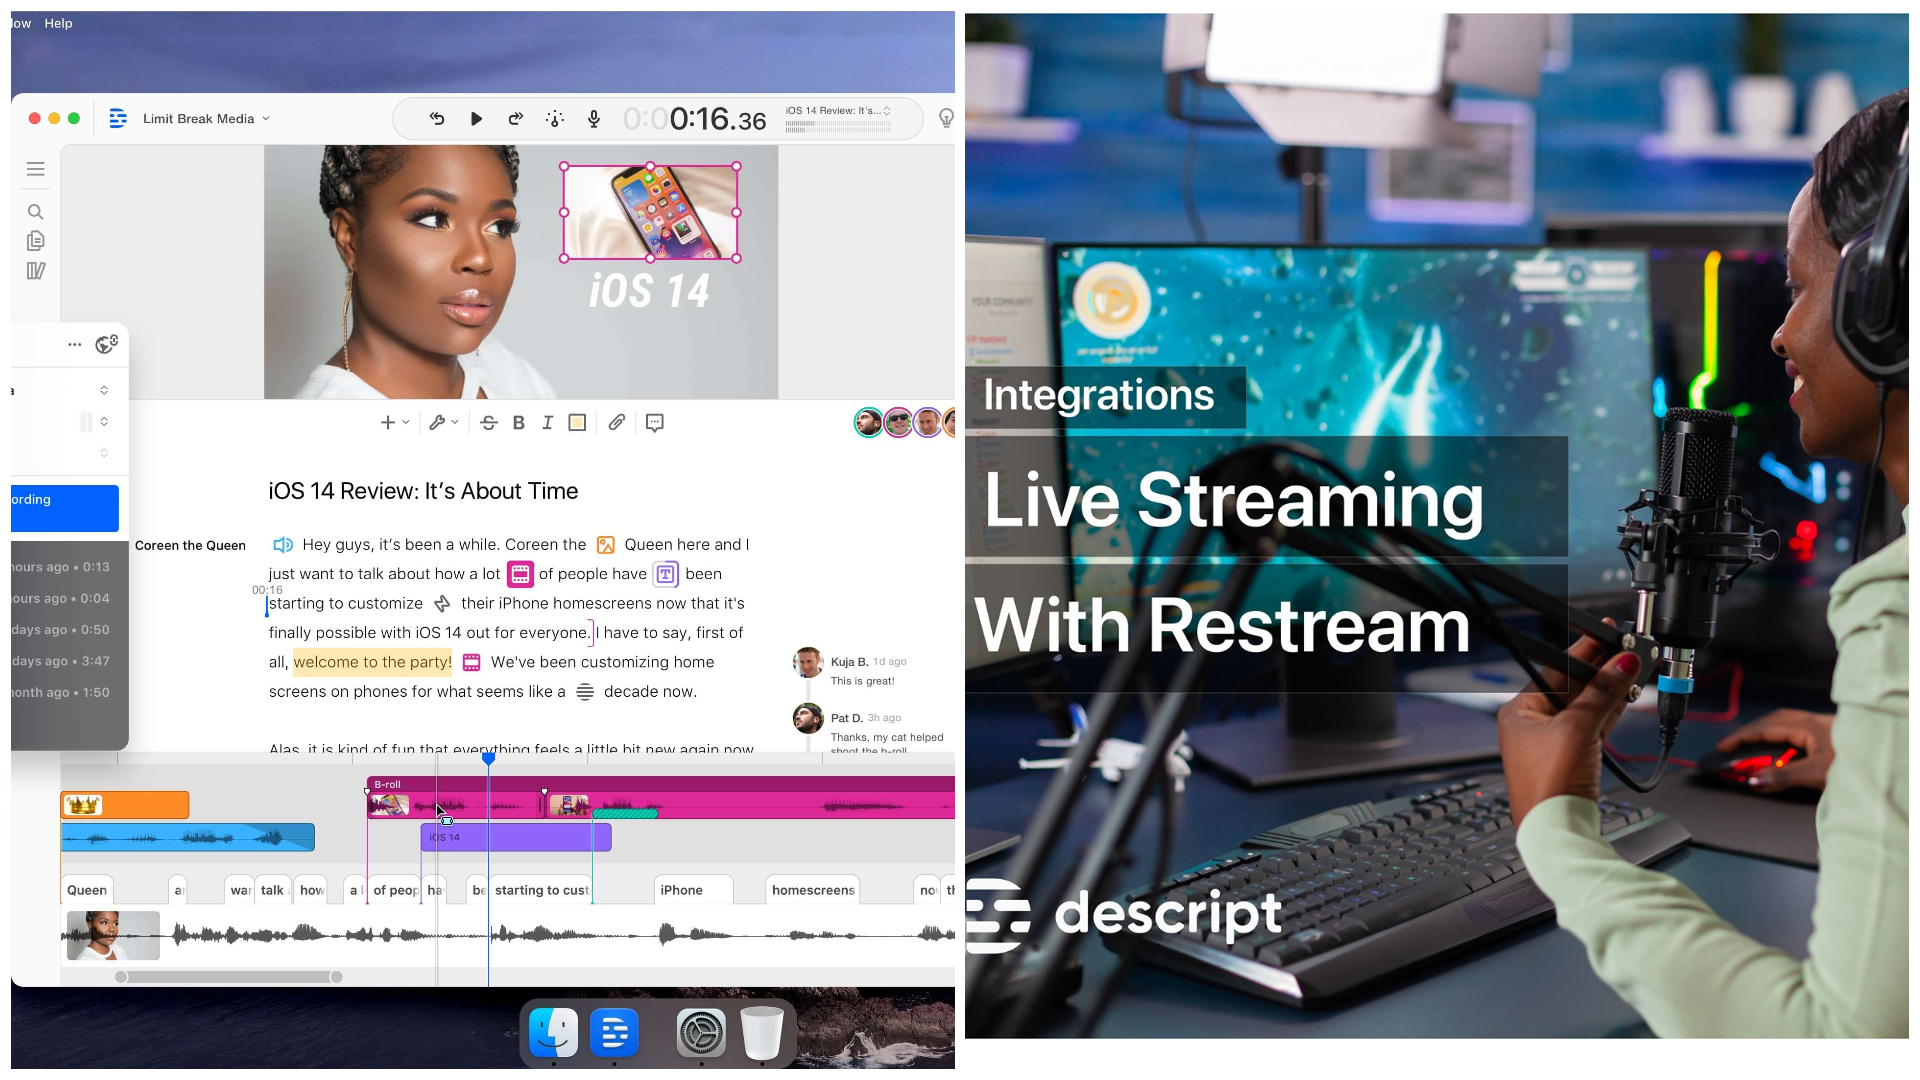This screenshot has height=1080, width=1920.
Task: Select the comment icon in toolbar
Action: [655, 422]
